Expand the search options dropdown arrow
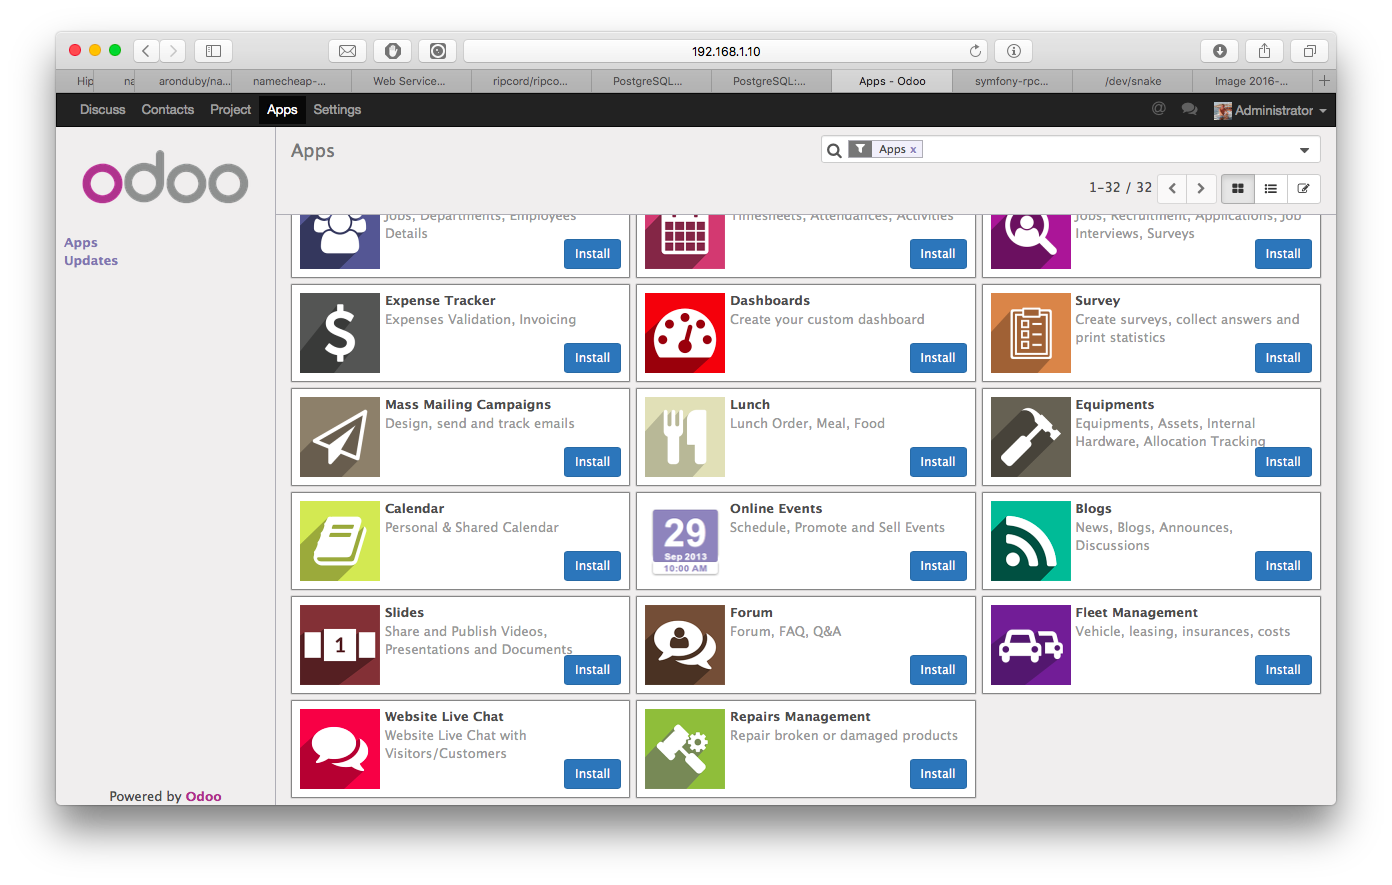Screen dimensions: 1392x885 (1304, 150)
